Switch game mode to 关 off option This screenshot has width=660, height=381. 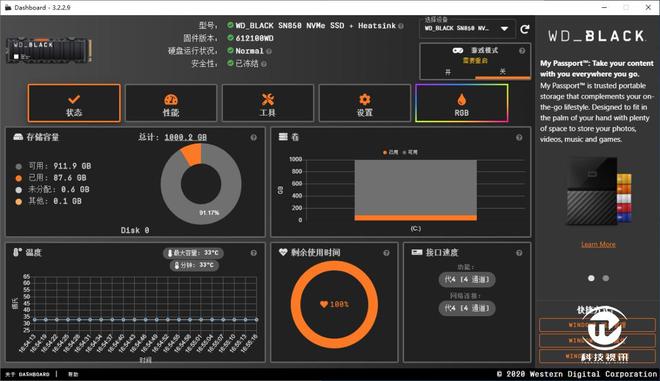click(502, 72)
